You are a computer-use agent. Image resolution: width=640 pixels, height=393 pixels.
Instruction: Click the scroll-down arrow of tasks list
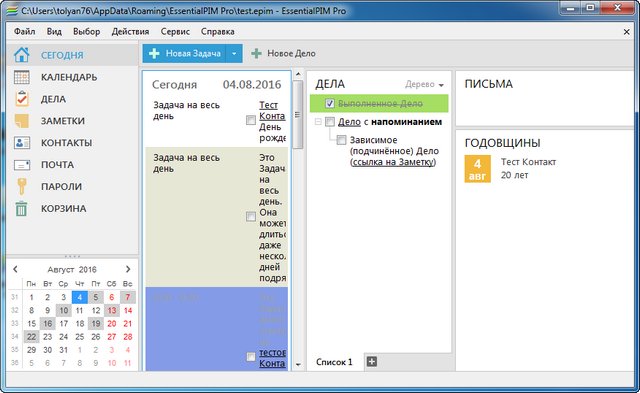click(298, 364)
